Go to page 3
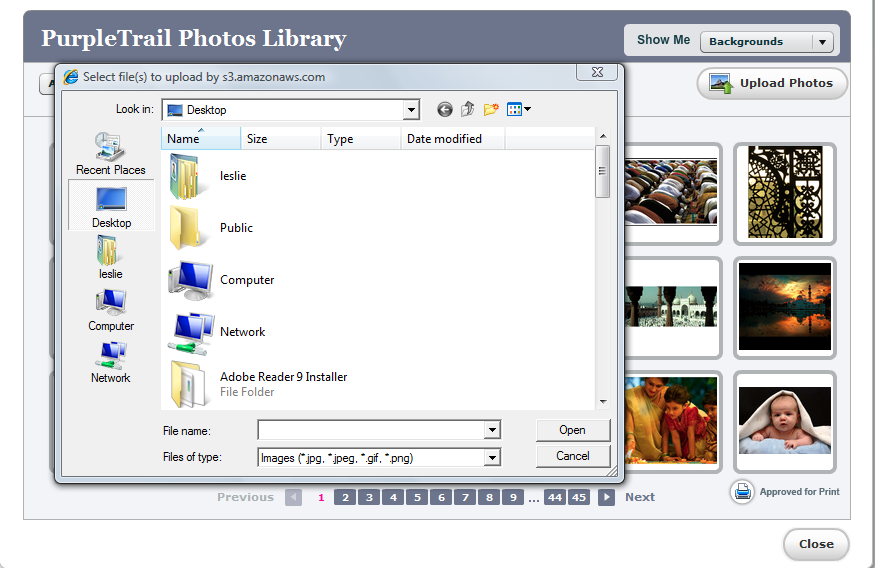875x568 pixels. (369, 497)
